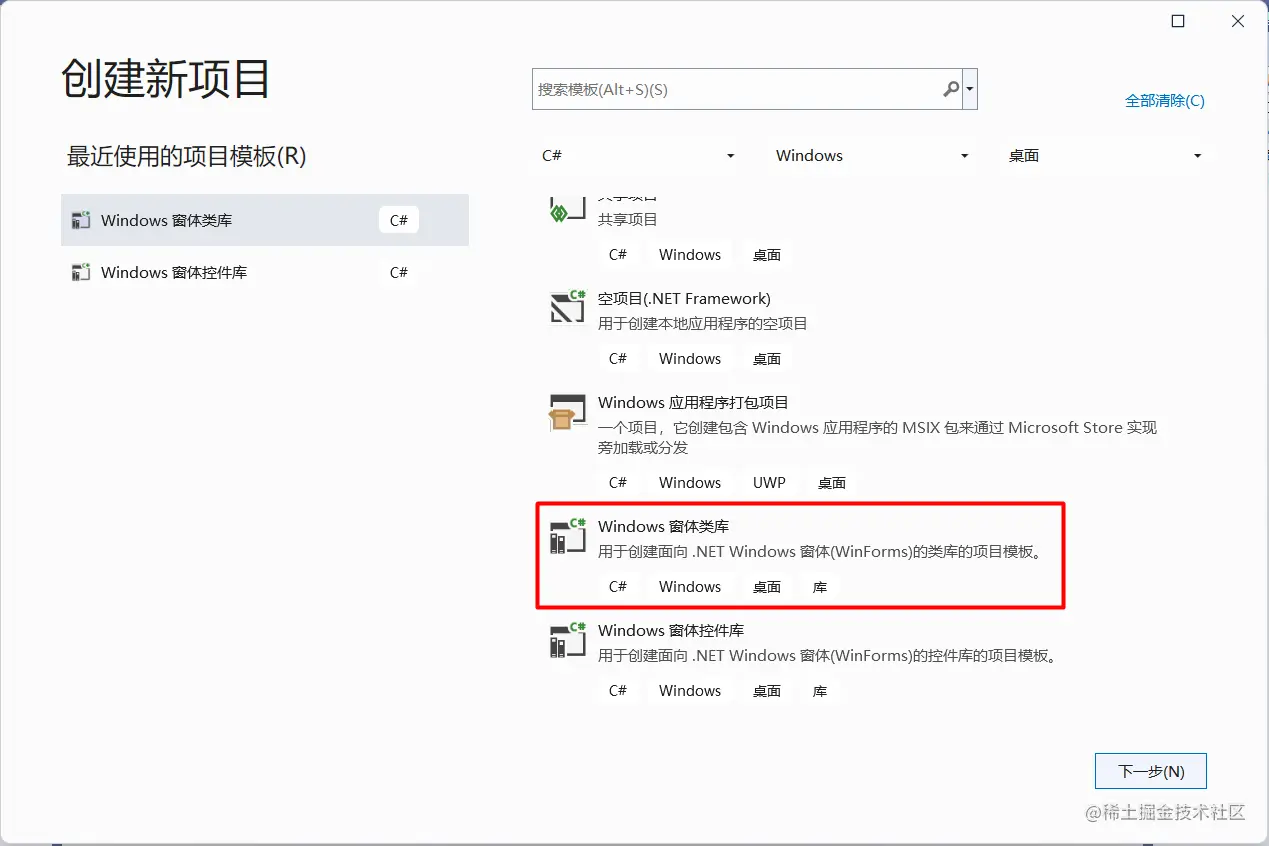Screen dimensions: 1269x846
Task: Click the Windows 应用程序打包项目 box icon
Action: click(567, 412)
